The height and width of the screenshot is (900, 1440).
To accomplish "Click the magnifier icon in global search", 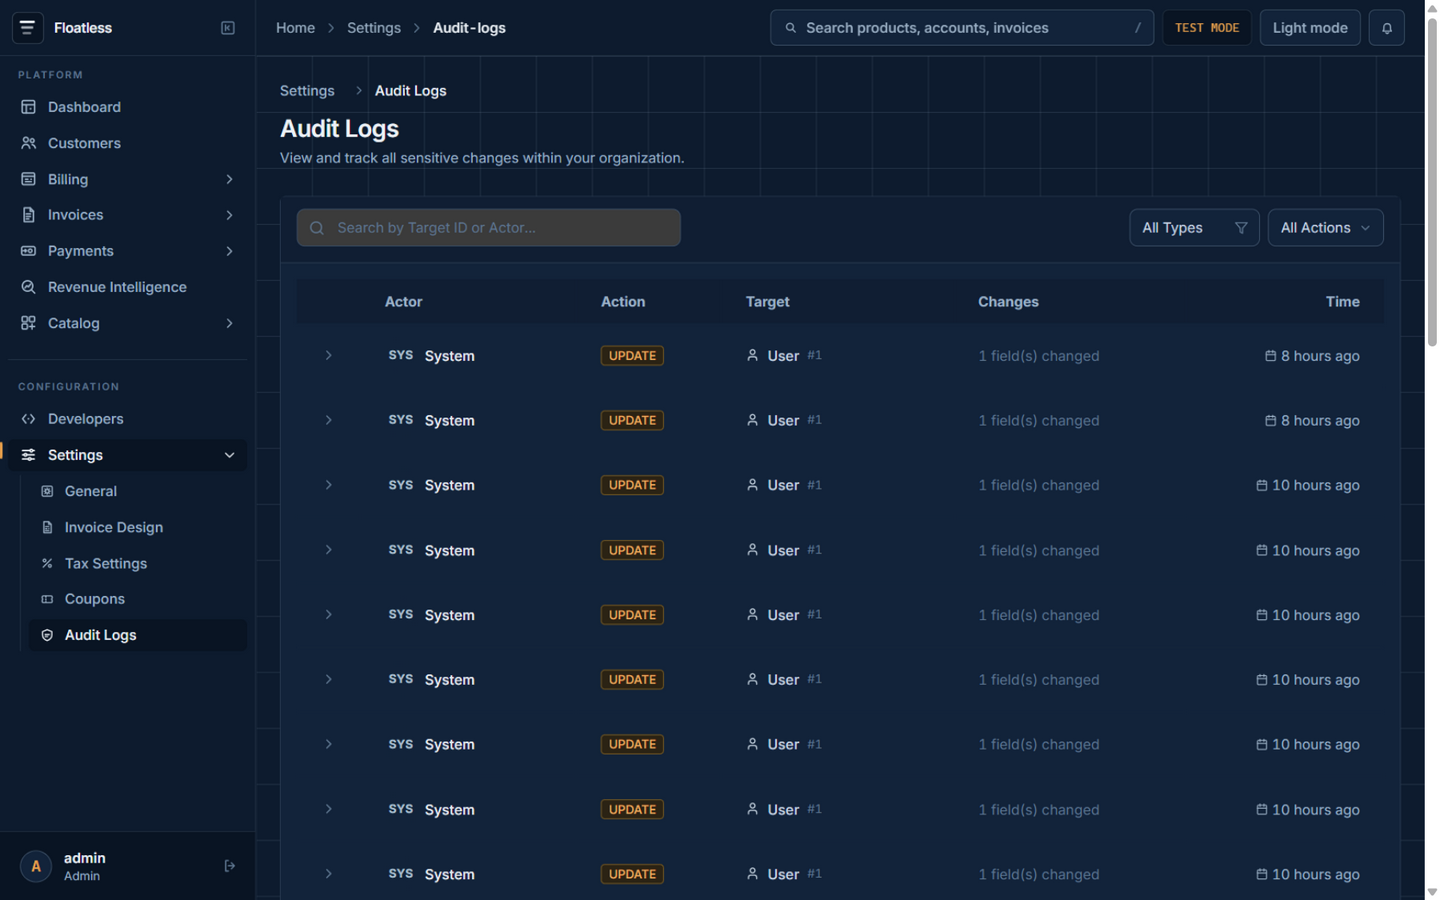I will [x=790, y=28].
